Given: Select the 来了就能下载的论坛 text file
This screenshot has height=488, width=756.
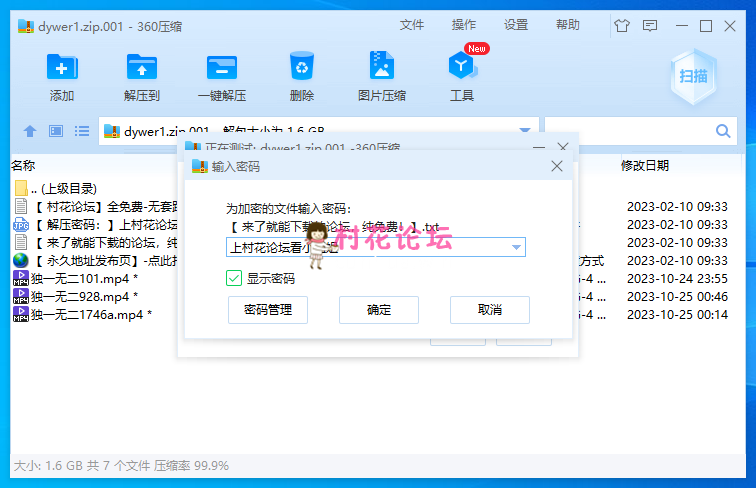Looking at the screenshot, I should [95, 243].
